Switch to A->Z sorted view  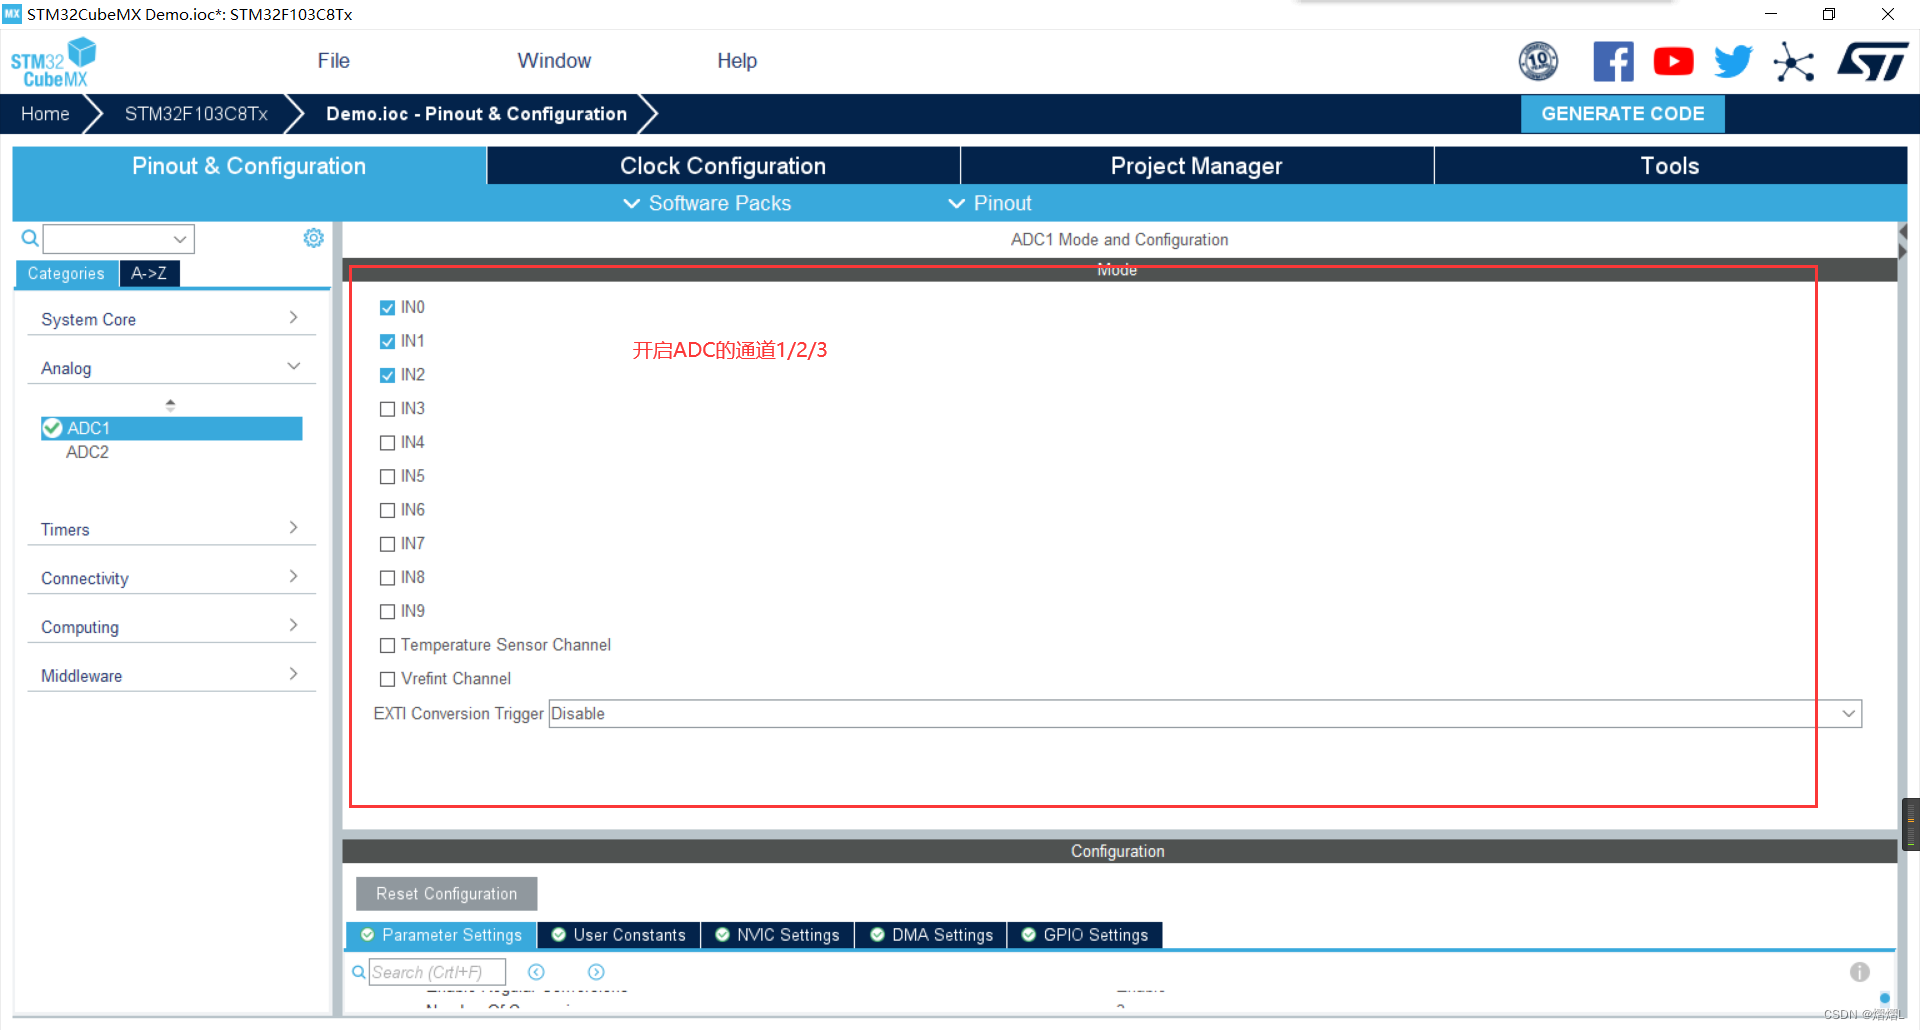[149, 273]
